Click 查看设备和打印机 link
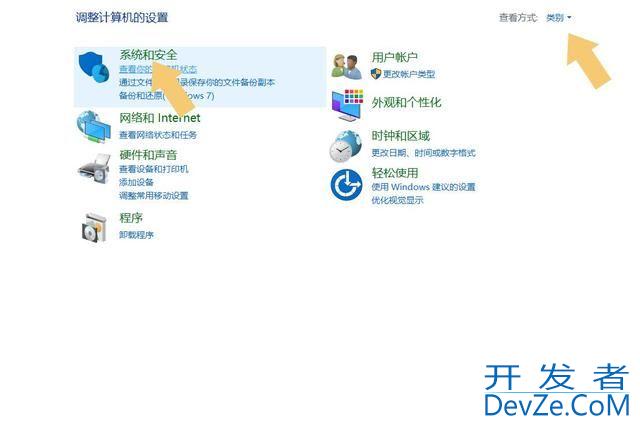 [154, 169]
